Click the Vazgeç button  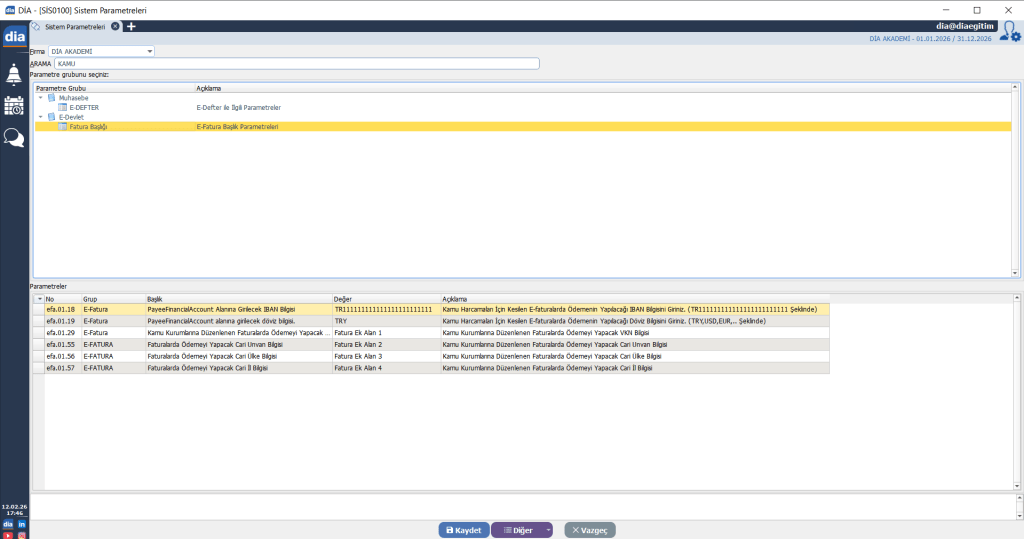[x=590, y=530]
